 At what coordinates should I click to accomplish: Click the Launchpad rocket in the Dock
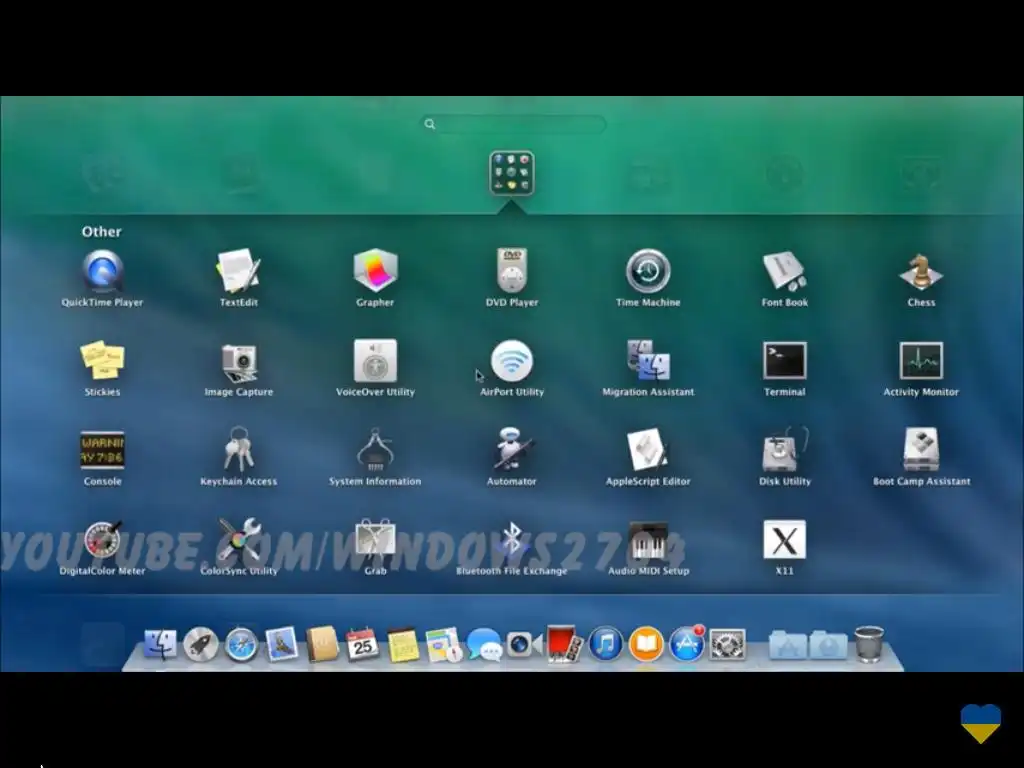pyautogui.click(x=201, y=645)
